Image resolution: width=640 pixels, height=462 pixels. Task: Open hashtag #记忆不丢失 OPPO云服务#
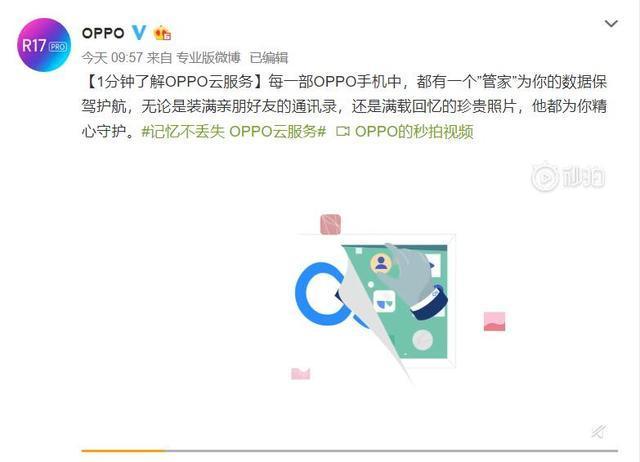click(x=234, y=131)
